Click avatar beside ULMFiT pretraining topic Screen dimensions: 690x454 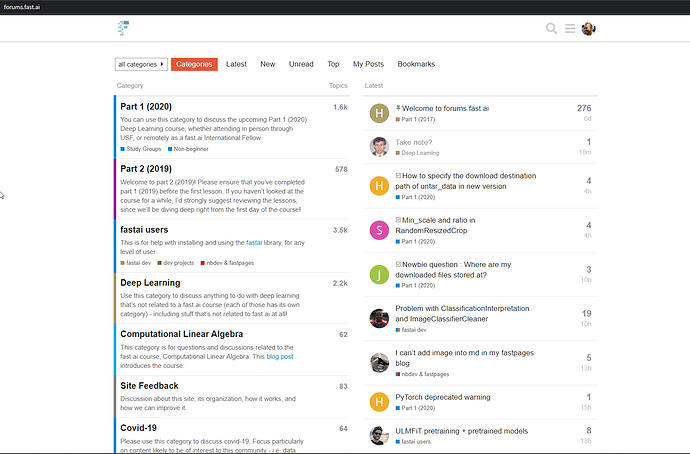coord(379,436)
